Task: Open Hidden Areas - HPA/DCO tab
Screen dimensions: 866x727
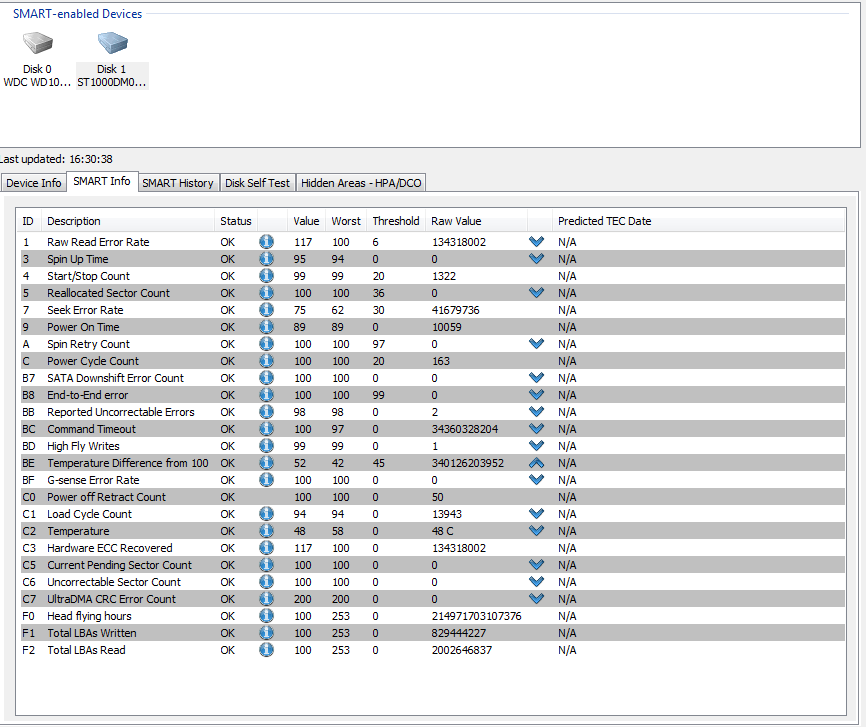Action: (x=361, y=183)
